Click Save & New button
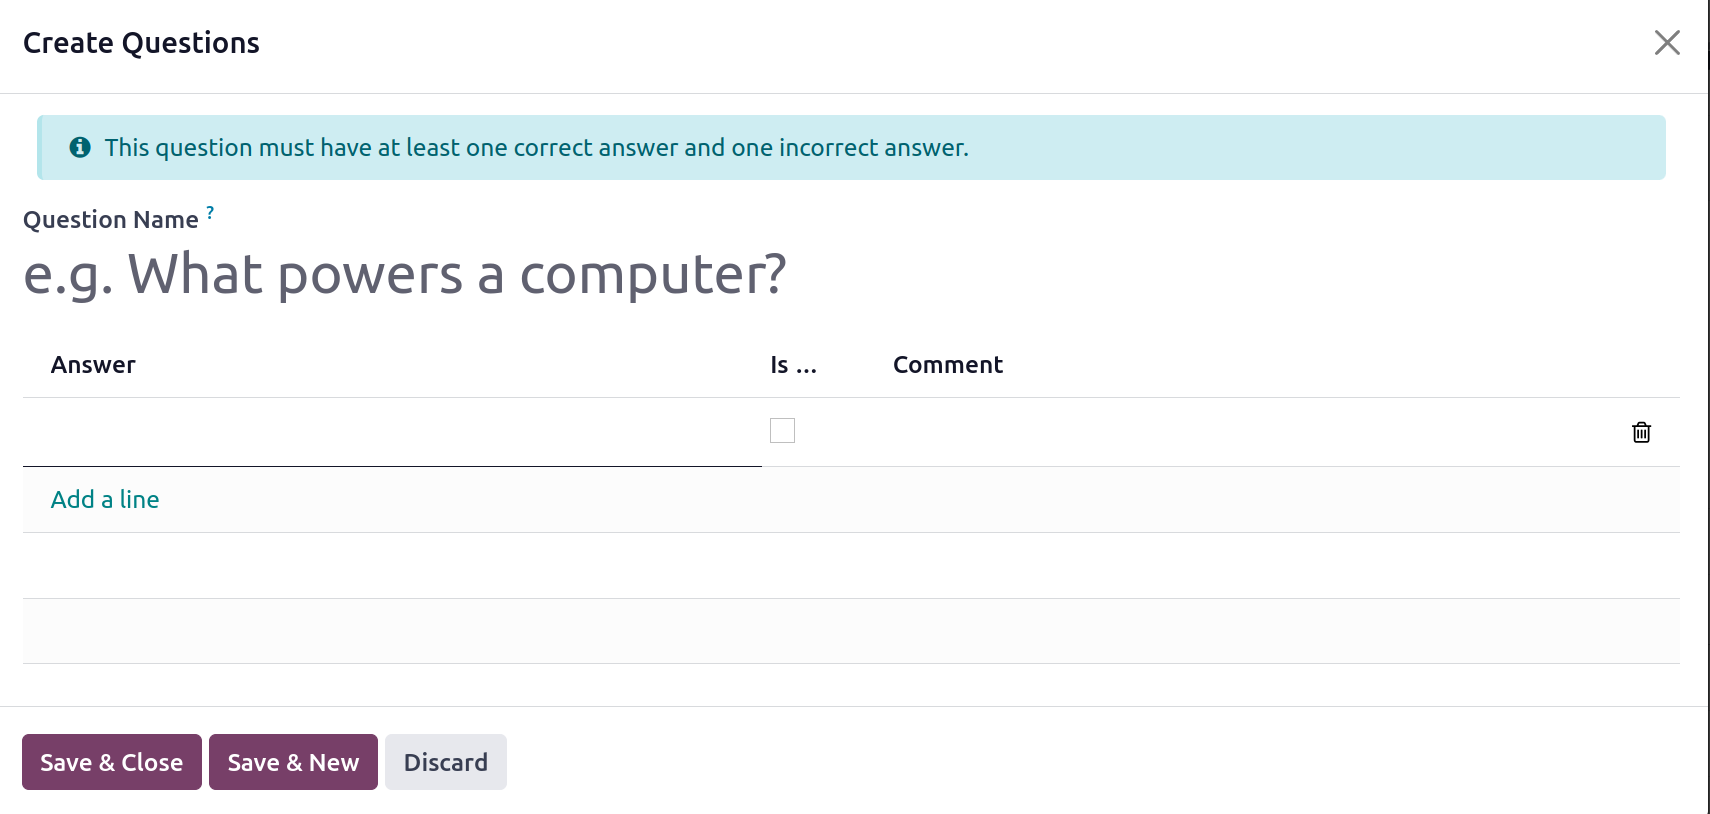This screenshot has width=1710, height=814. [x=293, y=762]
